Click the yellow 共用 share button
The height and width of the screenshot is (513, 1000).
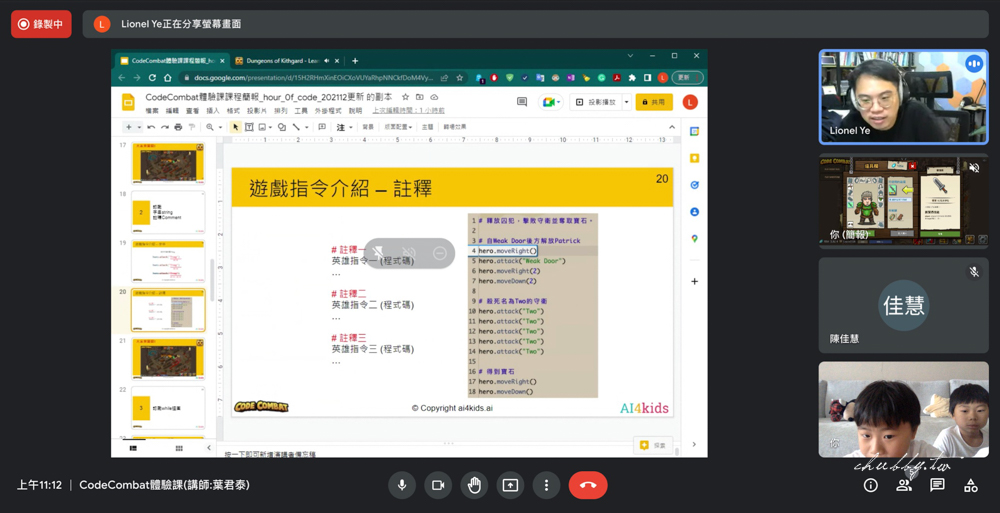[x=654, y=102]
